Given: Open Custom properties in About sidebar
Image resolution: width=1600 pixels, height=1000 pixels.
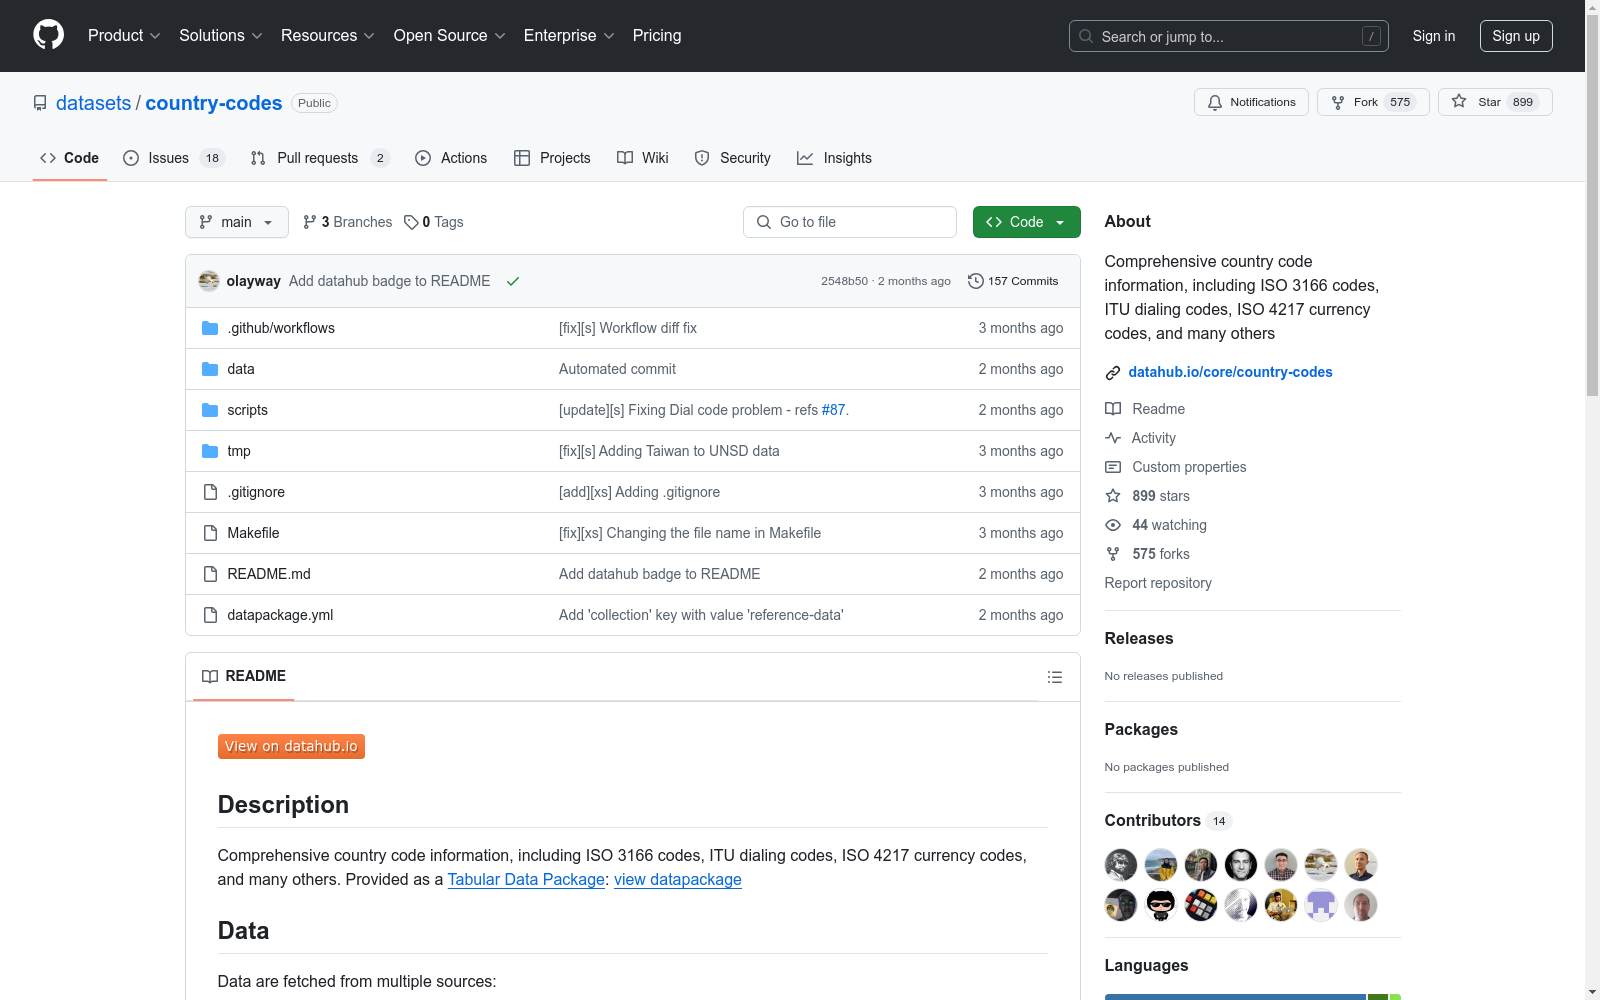Looking at the screenshot, I should point(1176,467).
